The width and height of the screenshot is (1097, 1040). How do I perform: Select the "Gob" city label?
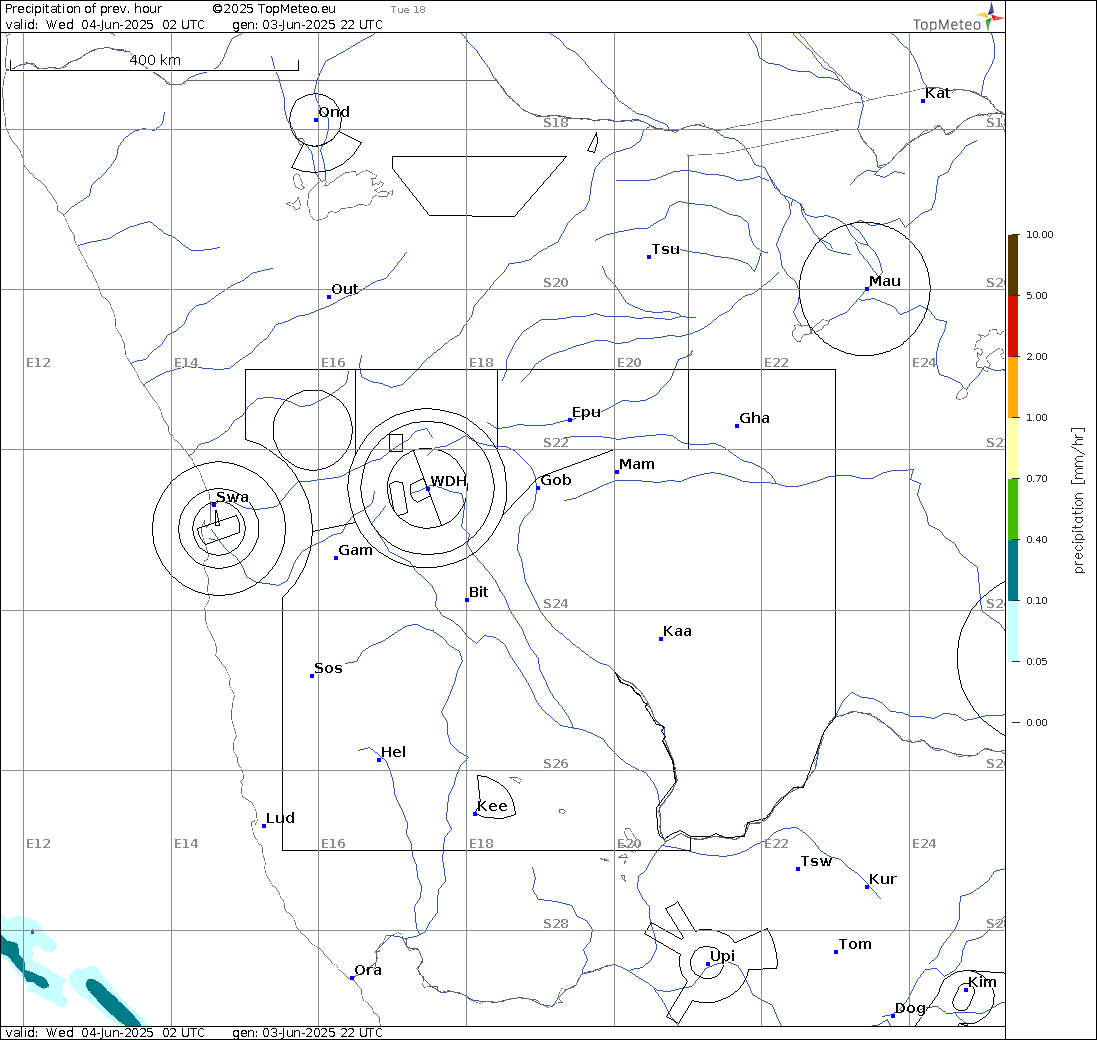point(555,480)
